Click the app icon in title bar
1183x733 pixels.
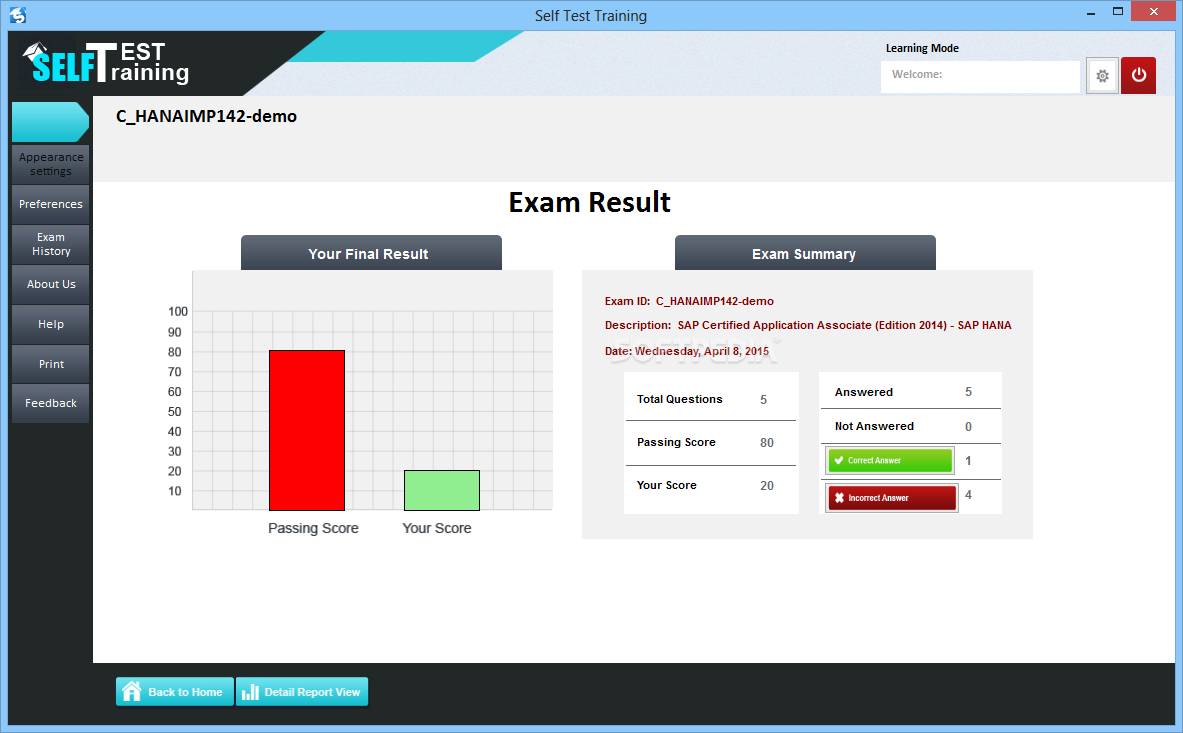click(17, 14)
